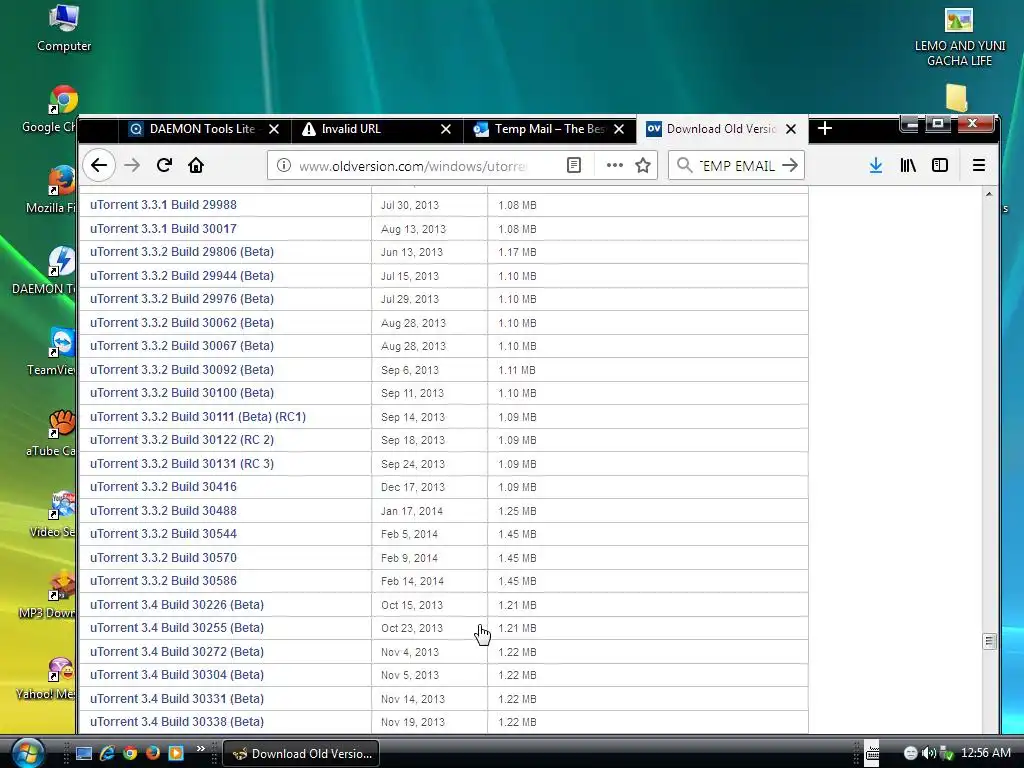The image size is (1024, 768).
Task: Open the Library icon
Action: [908, 165]
